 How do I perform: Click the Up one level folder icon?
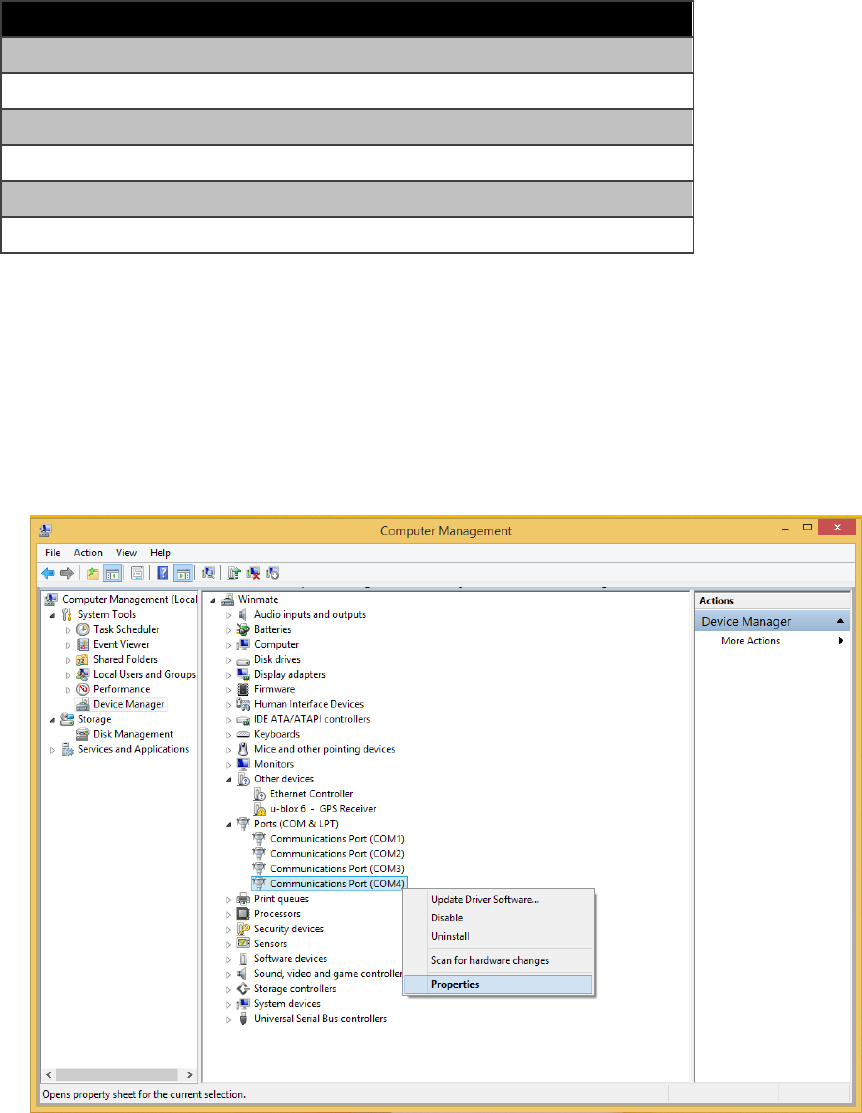click(x=92, y=574)
